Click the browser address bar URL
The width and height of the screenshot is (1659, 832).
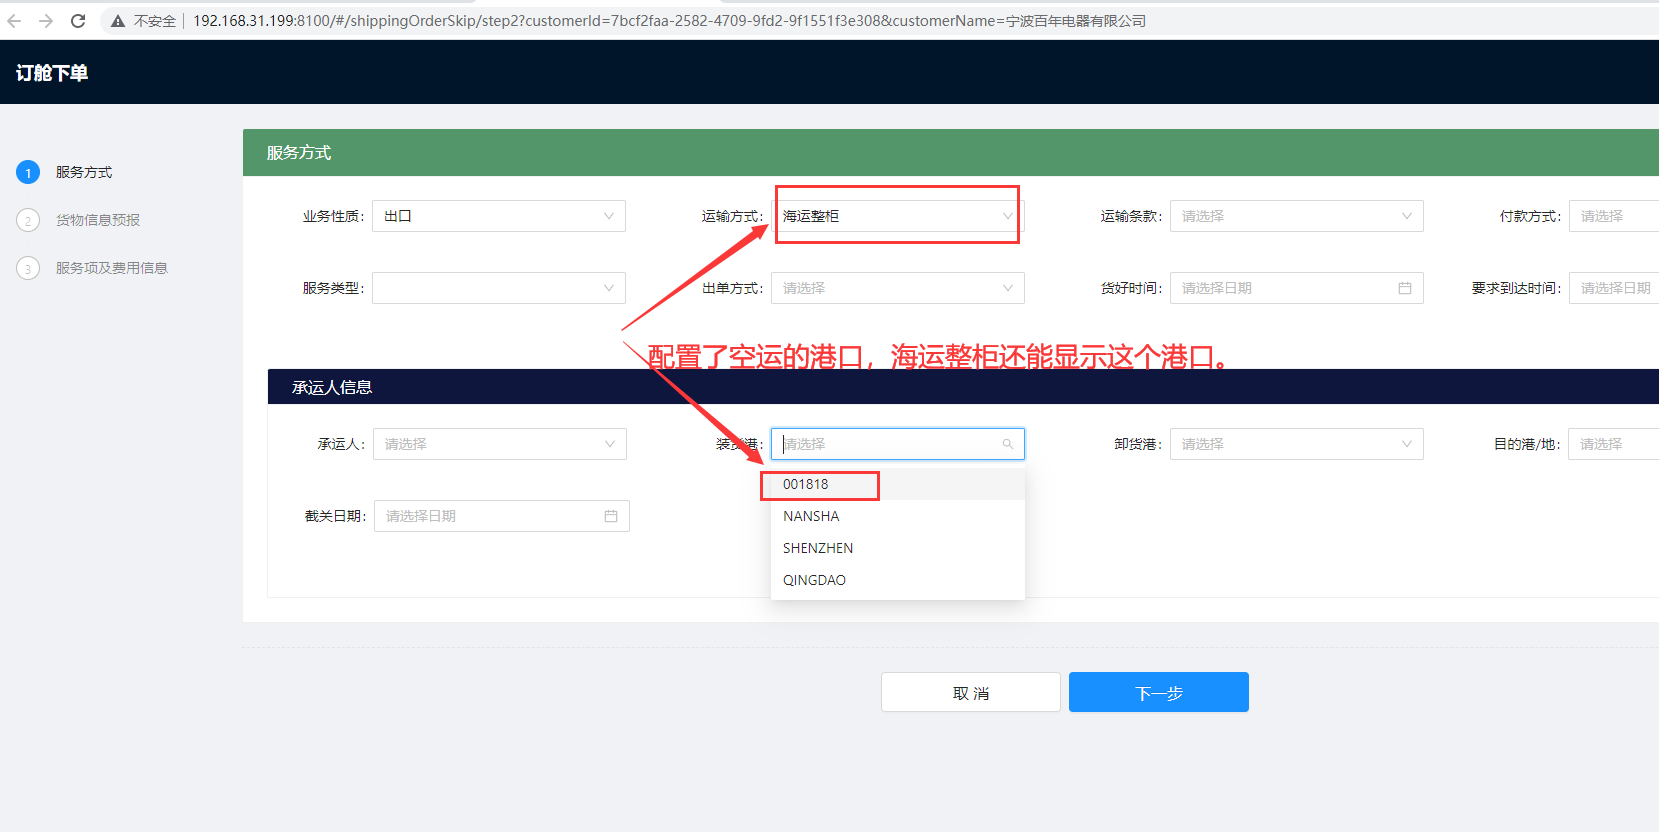668,21
